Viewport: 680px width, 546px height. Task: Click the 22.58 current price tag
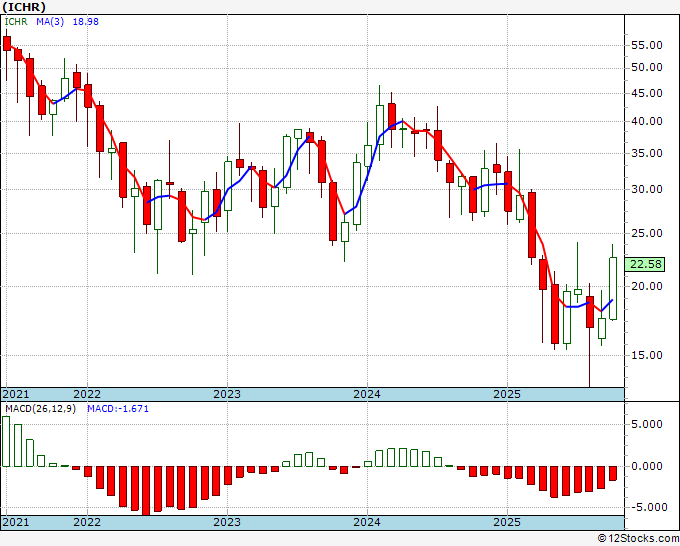click(x=645, y=264)
